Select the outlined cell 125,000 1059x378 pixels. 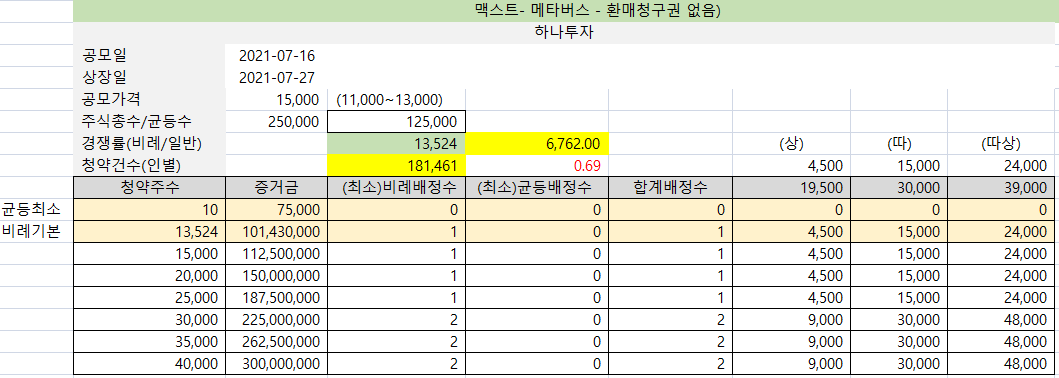pos(396,122)
